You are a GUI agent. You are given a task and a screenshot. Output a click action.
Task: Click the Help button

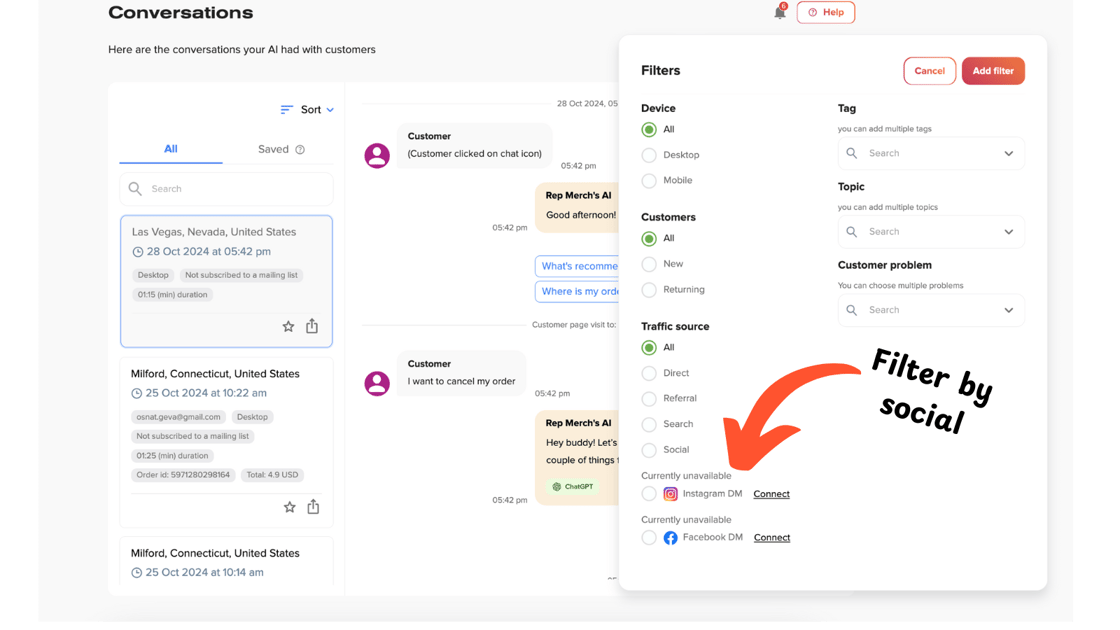tap(826, 12)
